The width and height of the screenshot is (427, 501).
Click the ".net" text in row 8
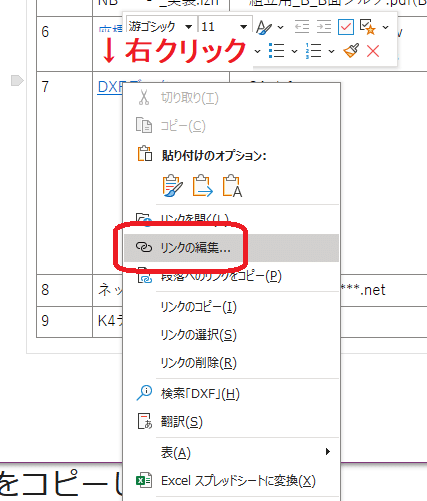(373, 290)
